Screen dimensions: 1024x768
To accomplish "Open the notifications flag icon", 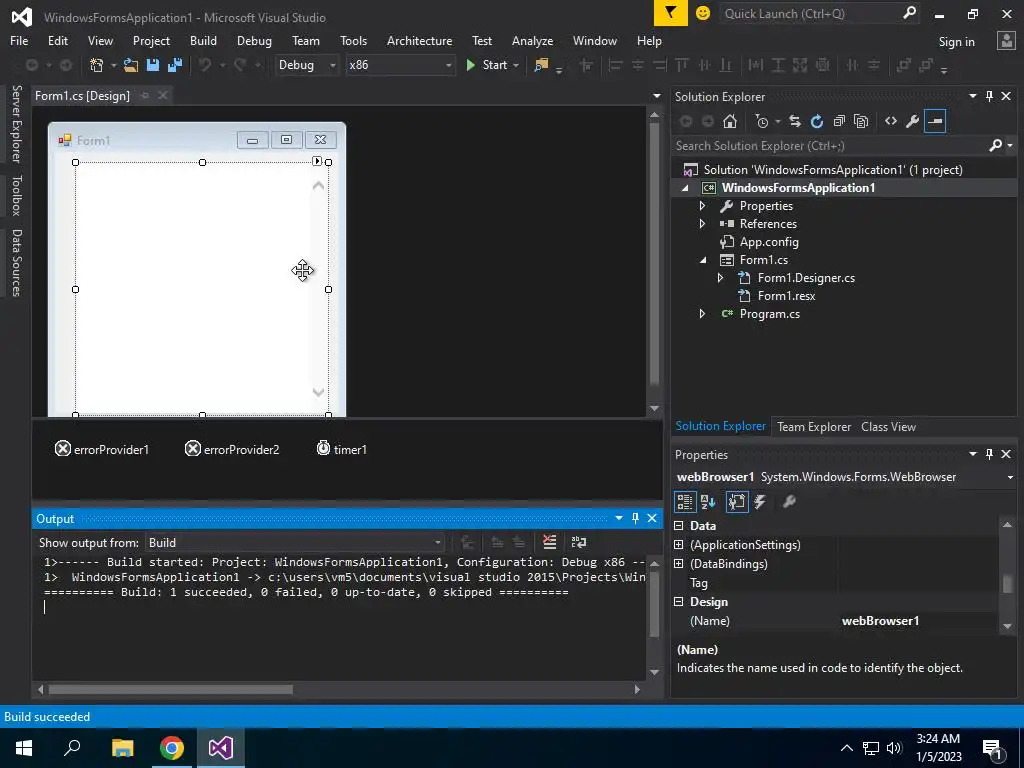I will point(671,13).
